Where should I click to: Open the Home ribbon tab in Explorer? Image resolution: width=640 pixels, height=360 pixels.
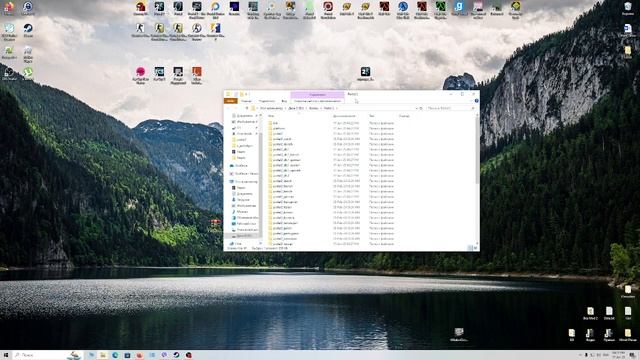coord(246,101)
